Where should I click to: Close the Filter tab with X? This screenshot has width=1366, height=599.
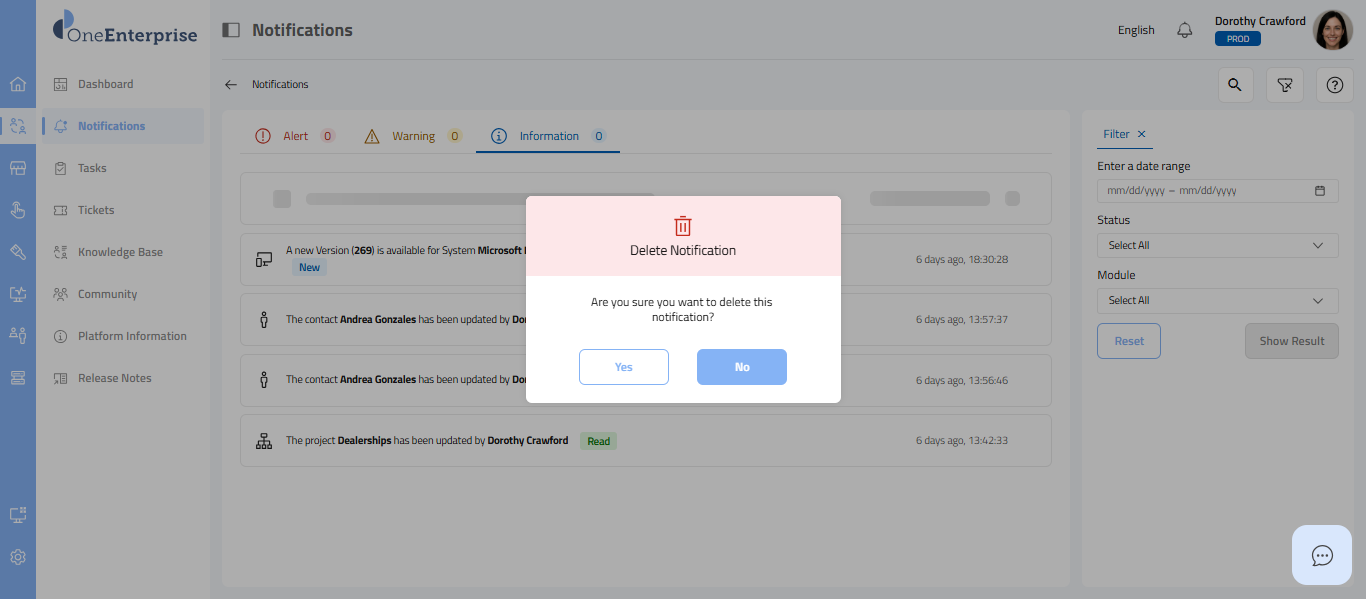(1142, 134)
